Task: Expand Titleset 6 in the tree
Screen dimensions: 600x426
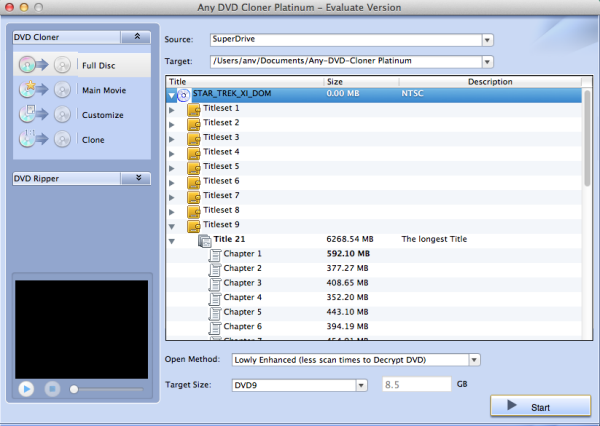Action: pyautogui.click(x=172, y=183)
